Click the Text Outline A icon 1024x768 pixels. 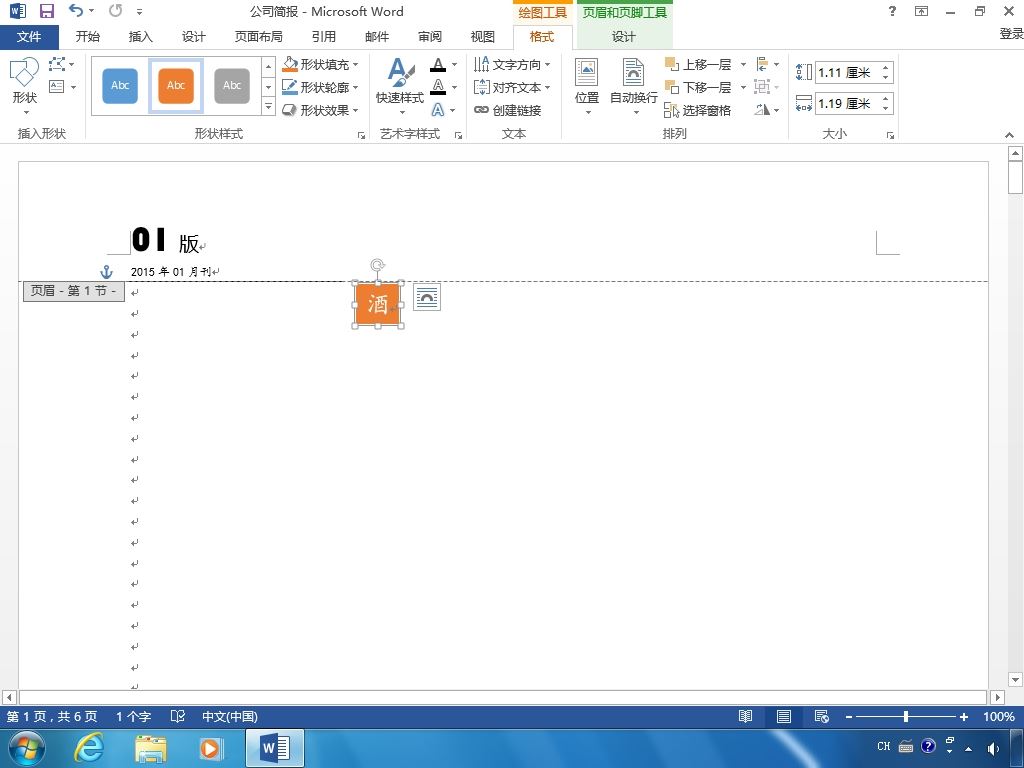tap(438, 86)
